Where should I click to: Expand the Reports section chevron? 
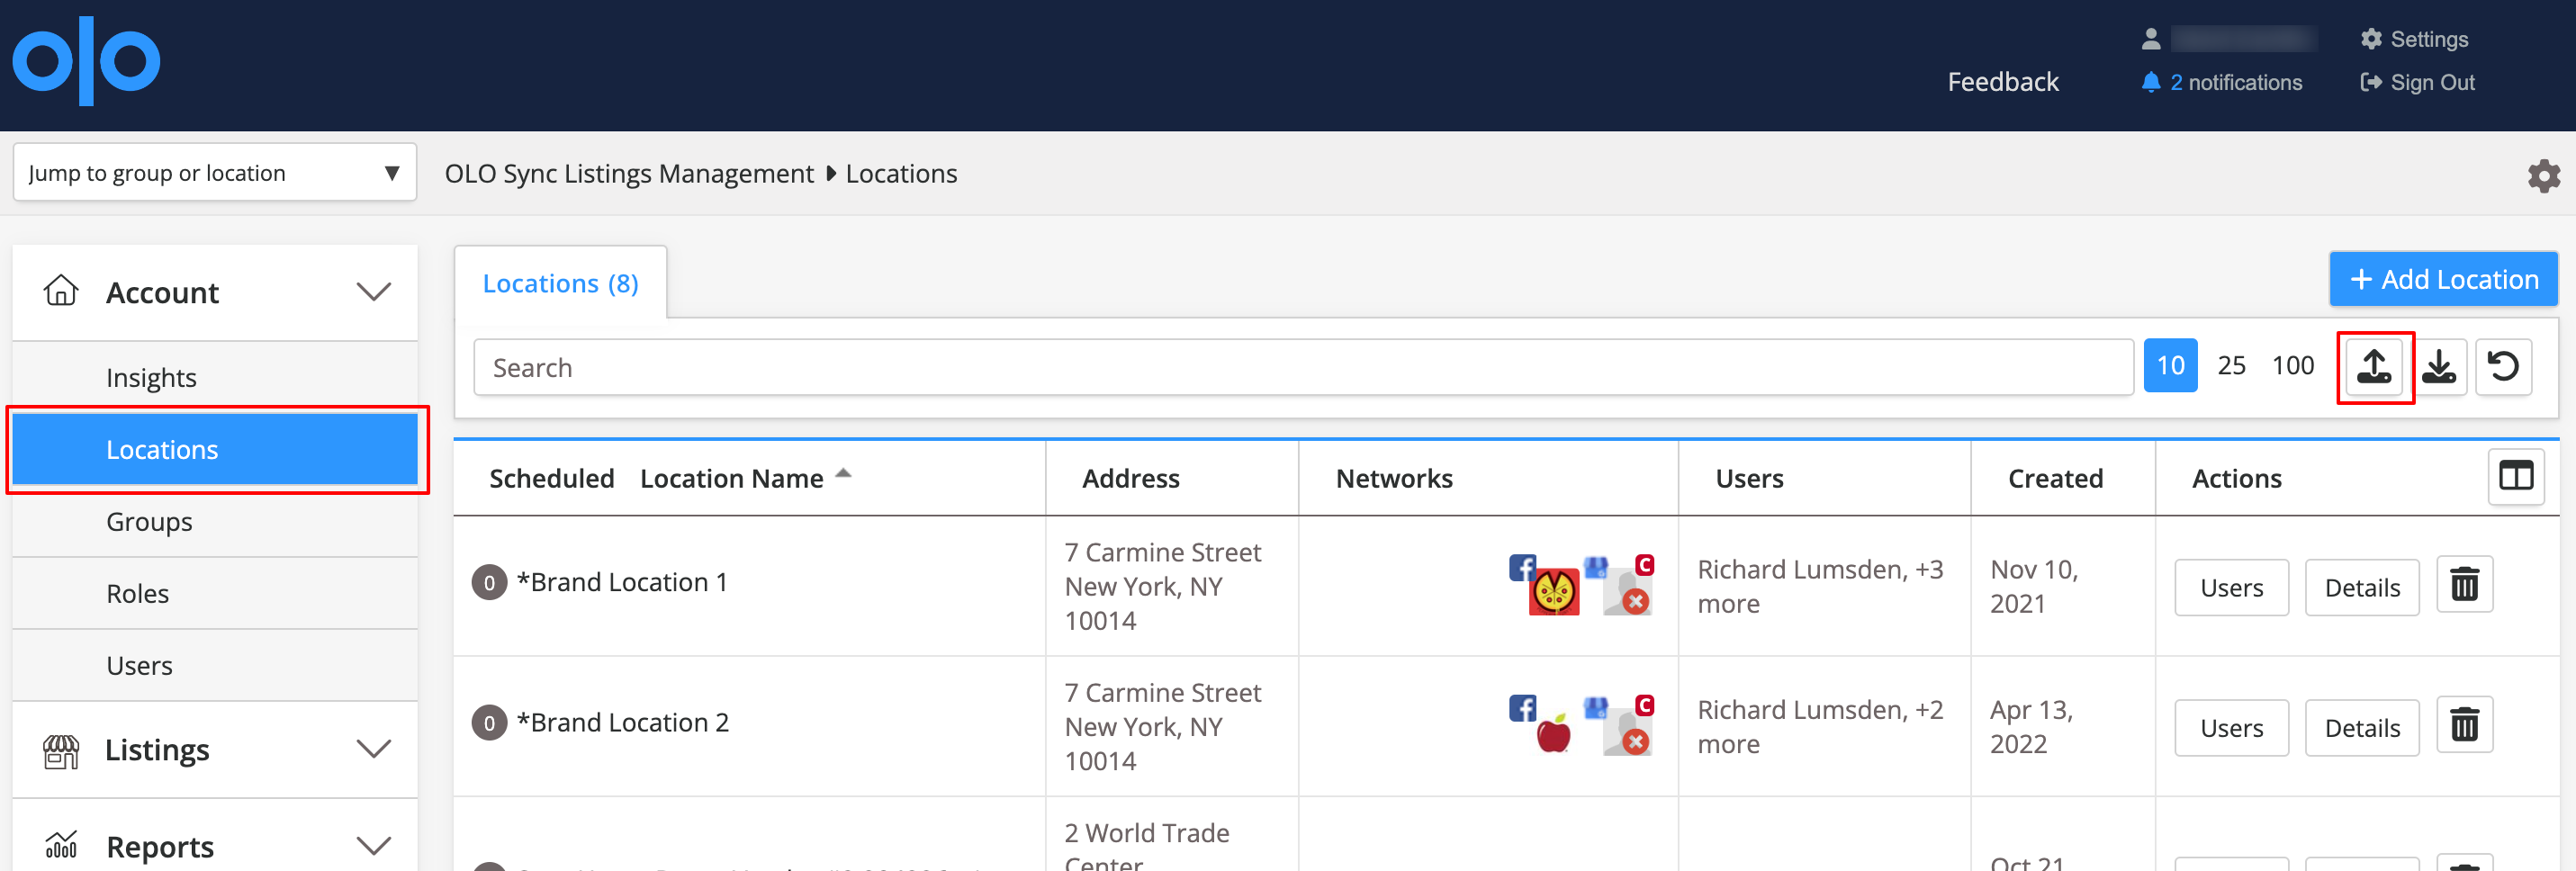click(373, 846)
